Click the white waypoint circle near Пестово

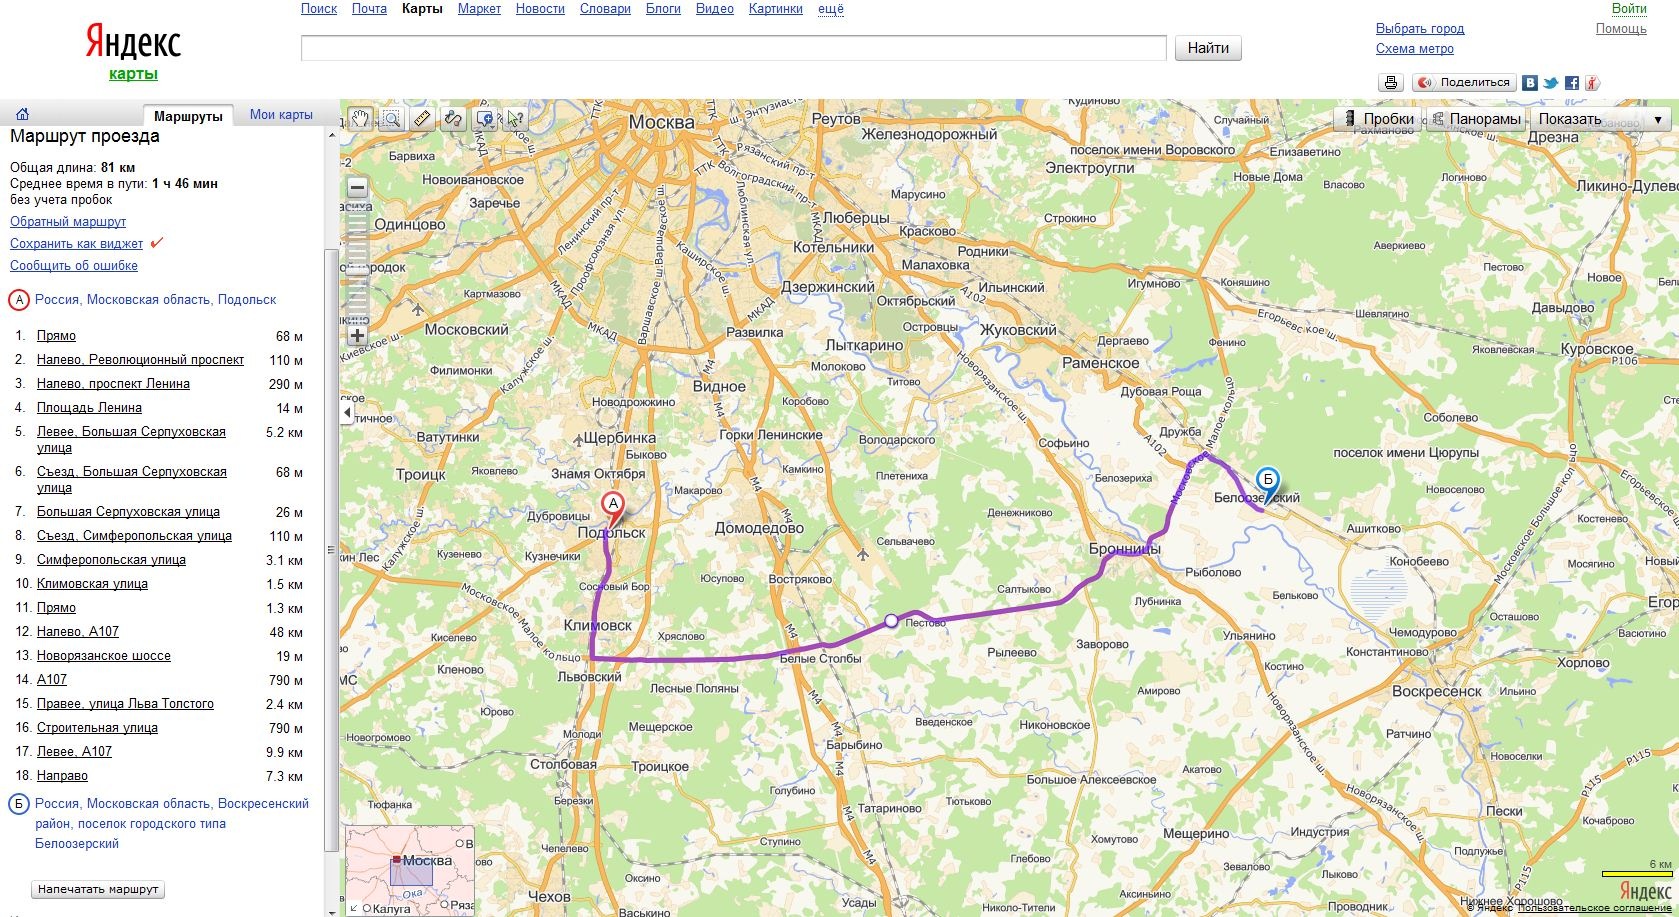891,621
